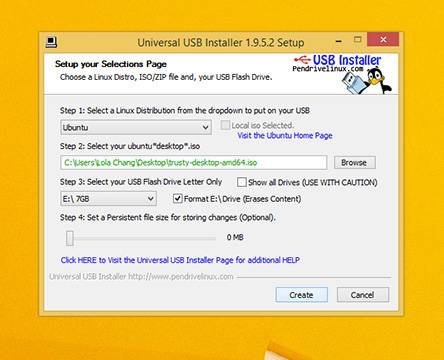Click the installer app icon in title bar

click(x=51, y=42)
